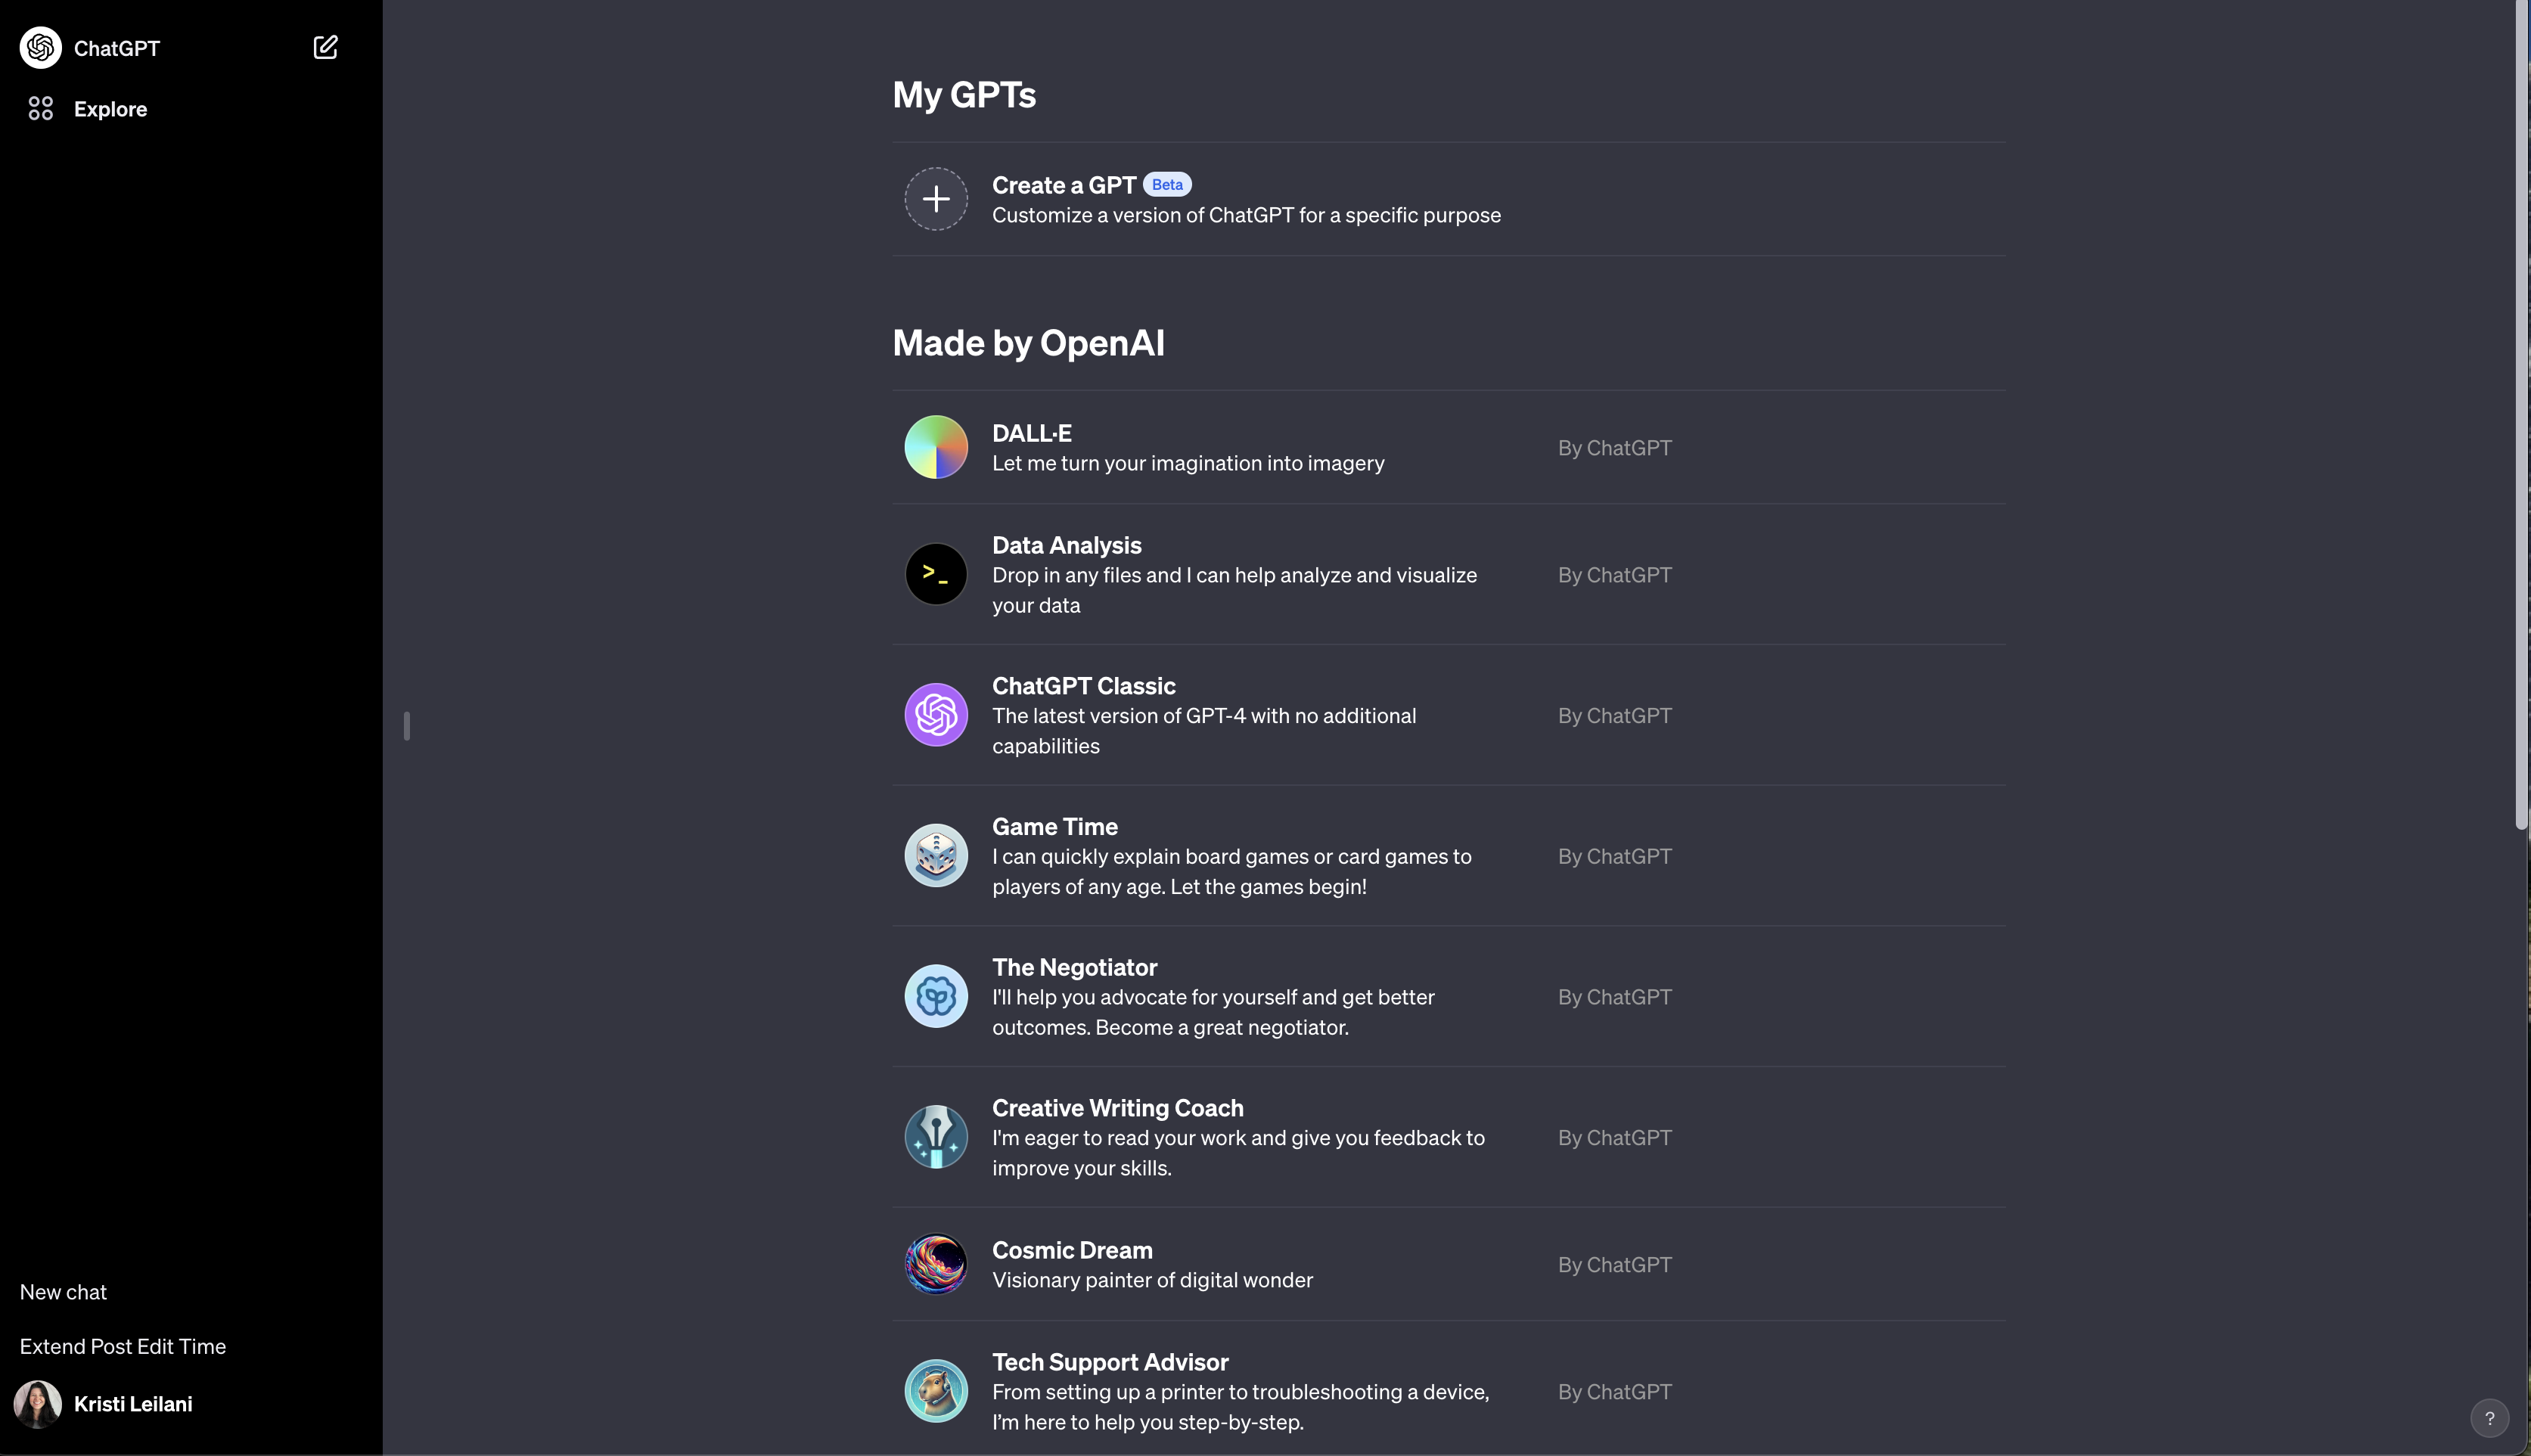Open Creative Writing Coach pen icon
The image size is (2531, 1456).
(936, 1137)
